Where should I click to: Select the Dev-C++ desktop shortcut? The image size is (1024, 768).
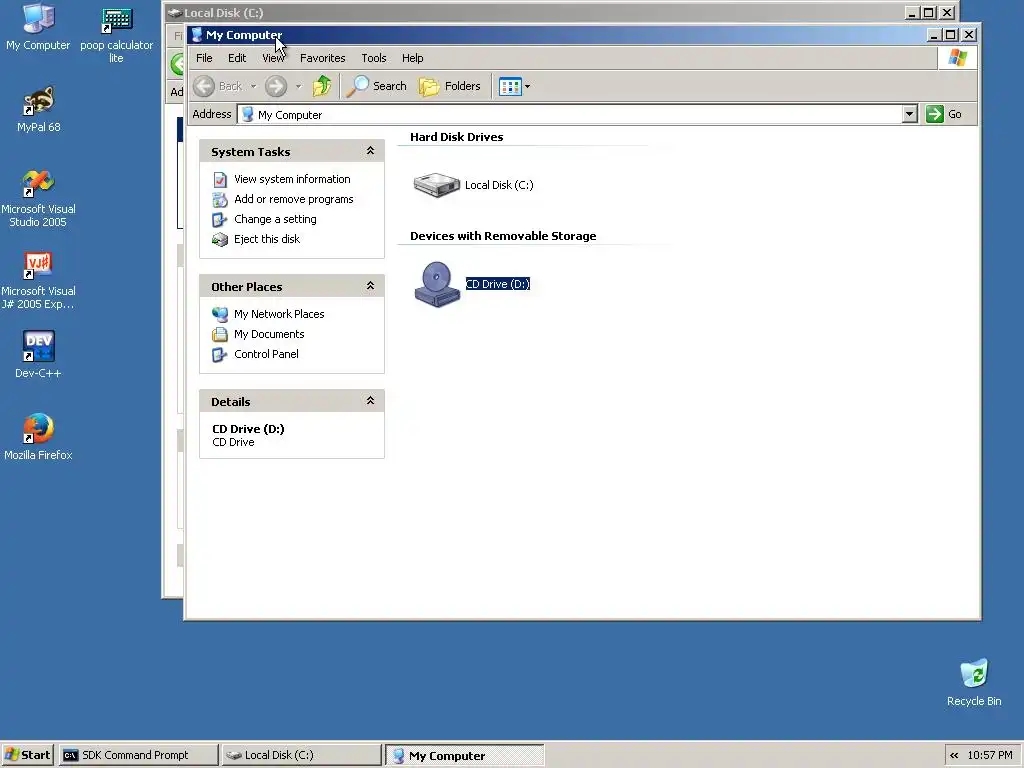(x=39, y=355)
